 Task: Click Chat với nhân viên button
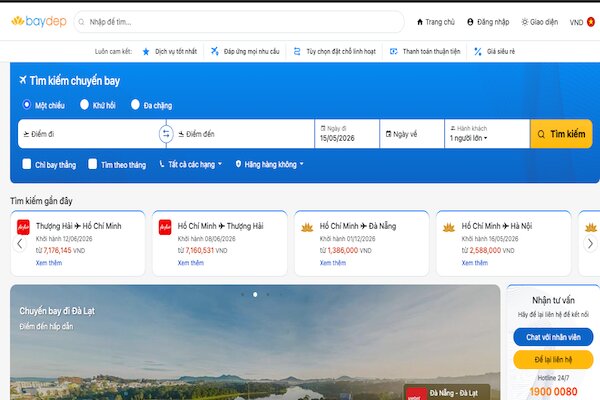[553, 337]
